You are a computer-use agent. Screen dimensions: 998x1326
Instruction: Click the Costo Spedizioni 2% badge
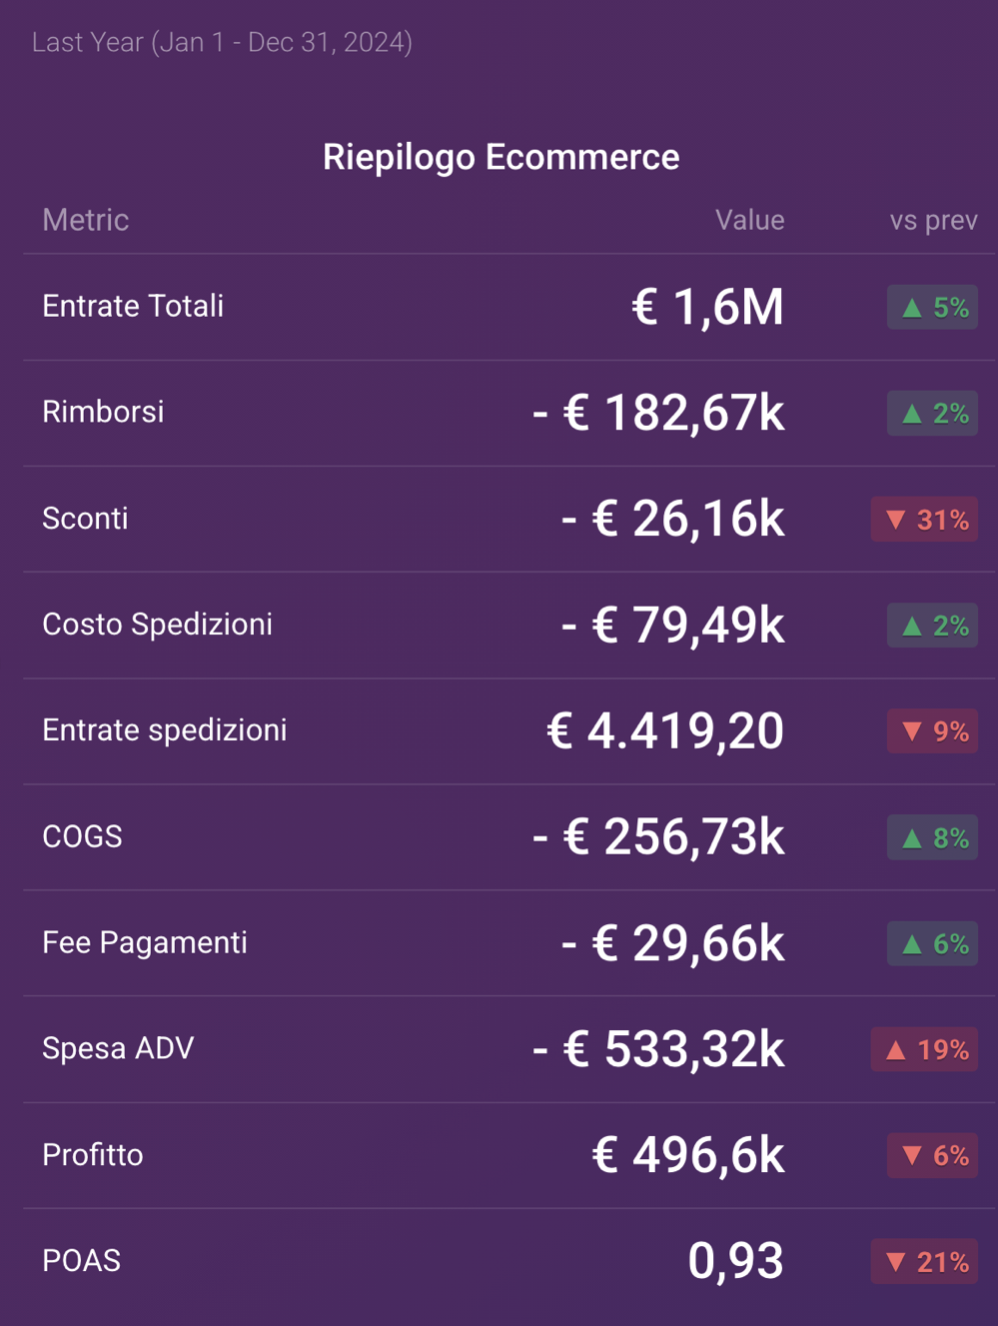pos(932,625)
